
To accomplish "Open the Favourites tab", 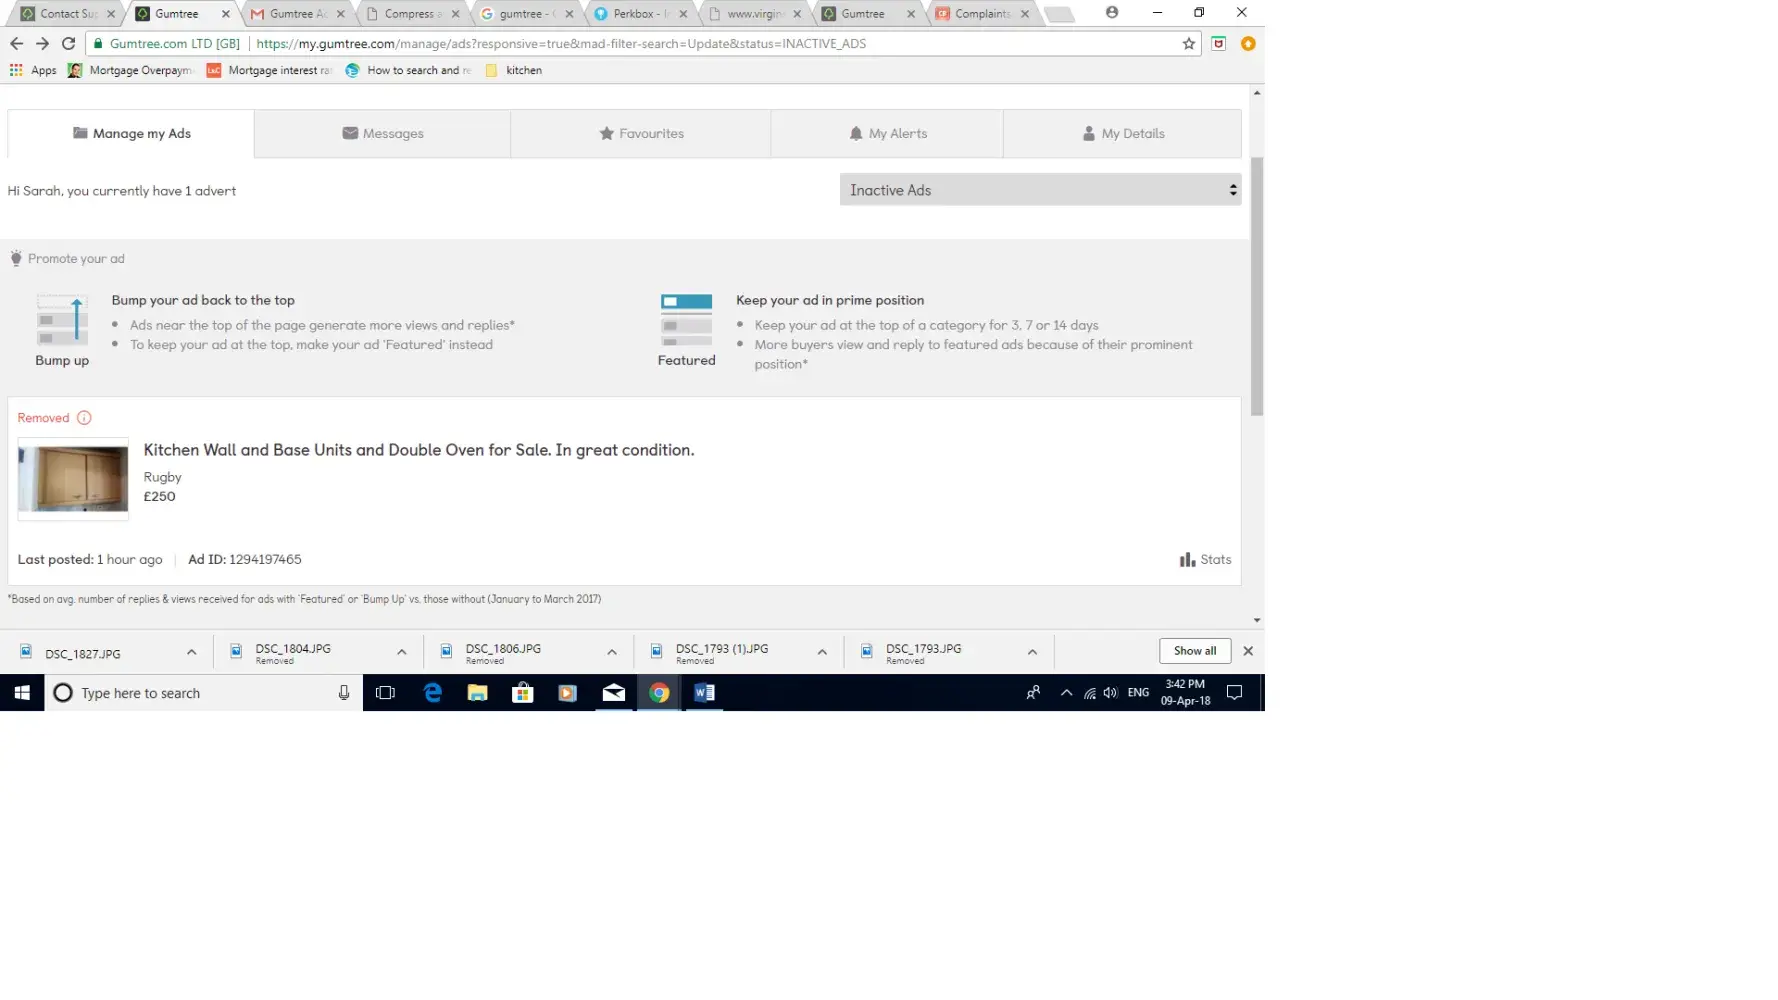I will click(x=641, y=134).
